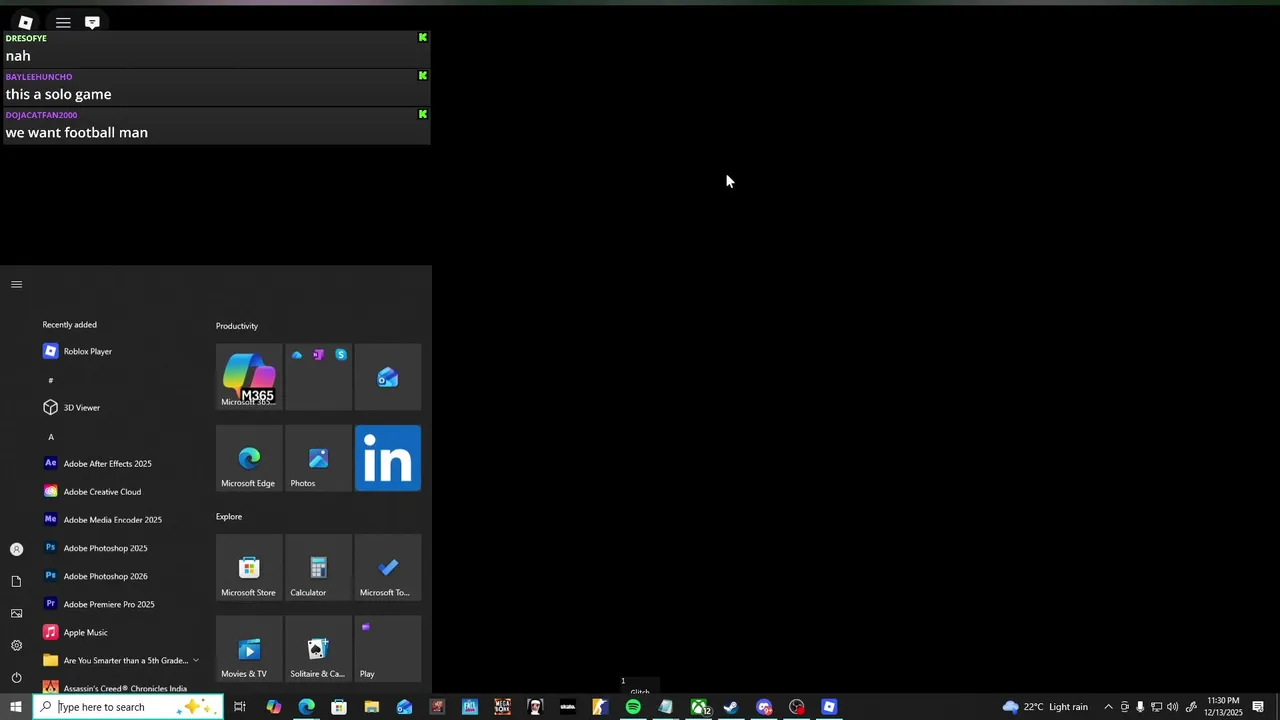Click green icon beside DOJACATFAN2000's message
The height and width of the screenshot is (720, 1280).
423,114
